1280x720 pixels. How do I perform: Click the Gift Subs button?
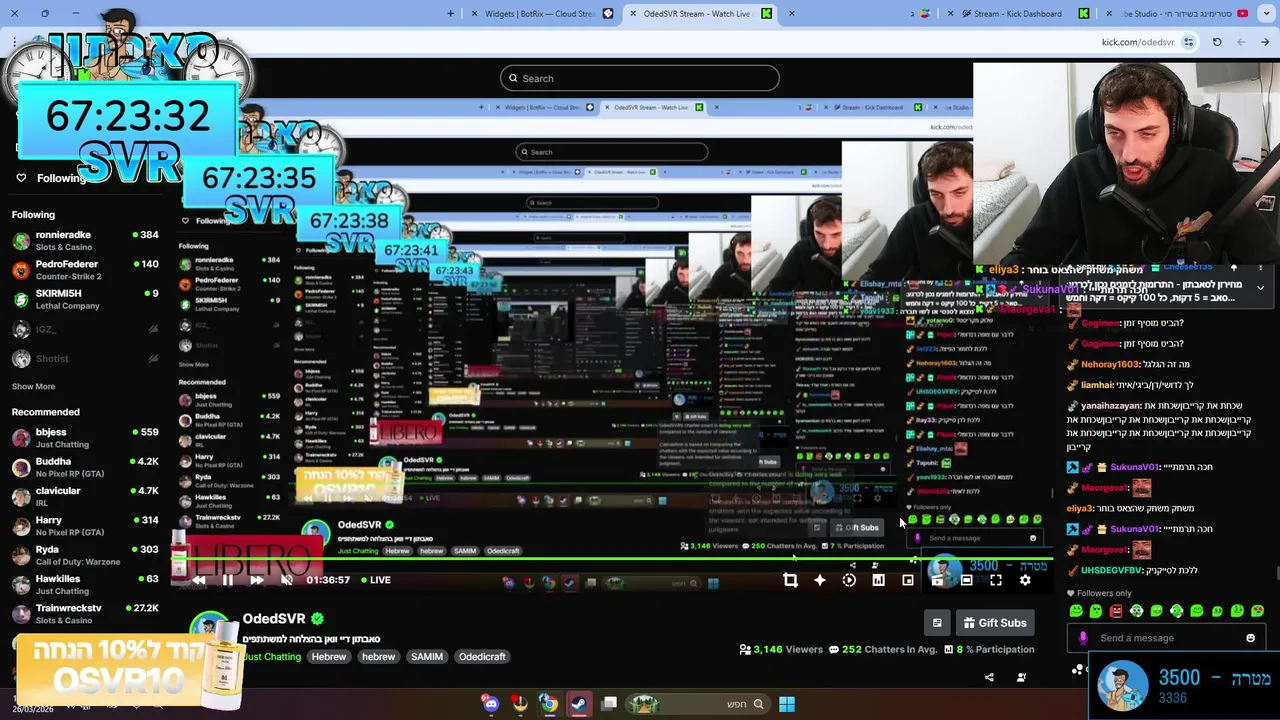click(x=995, y=623)
